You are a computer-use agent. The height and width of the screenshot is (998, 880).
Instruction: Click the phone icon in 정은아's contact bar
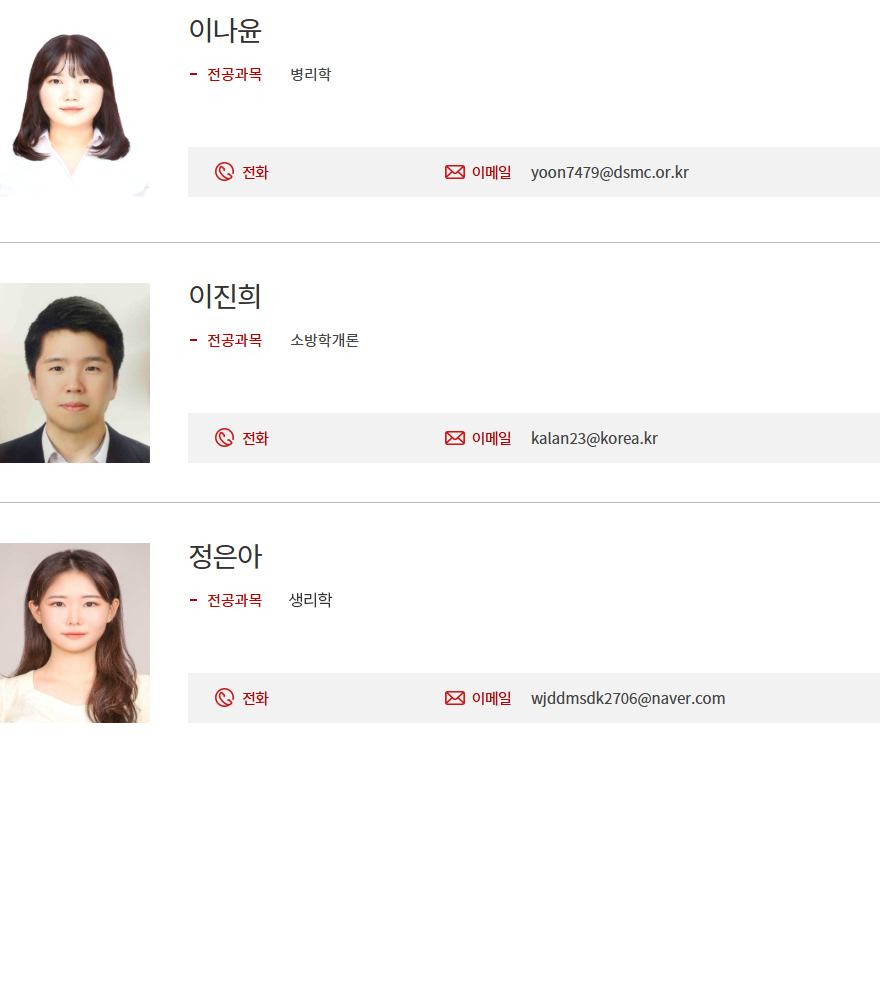pyautogui.click(x=224, y=698)
